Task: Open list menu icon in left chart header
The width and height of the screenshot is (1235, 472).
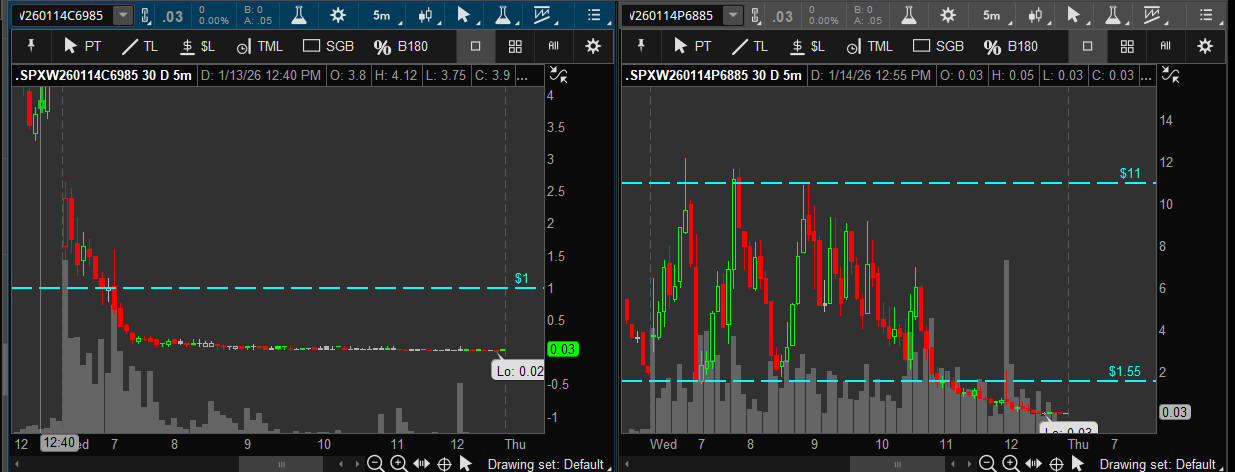Action: 595,15
